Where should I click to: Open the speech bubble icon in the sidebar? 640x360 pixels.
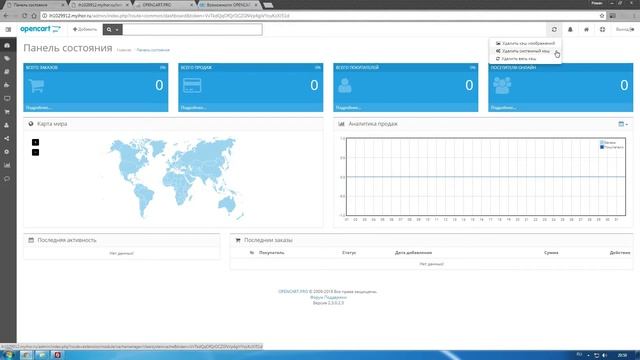tap(7, 179)
